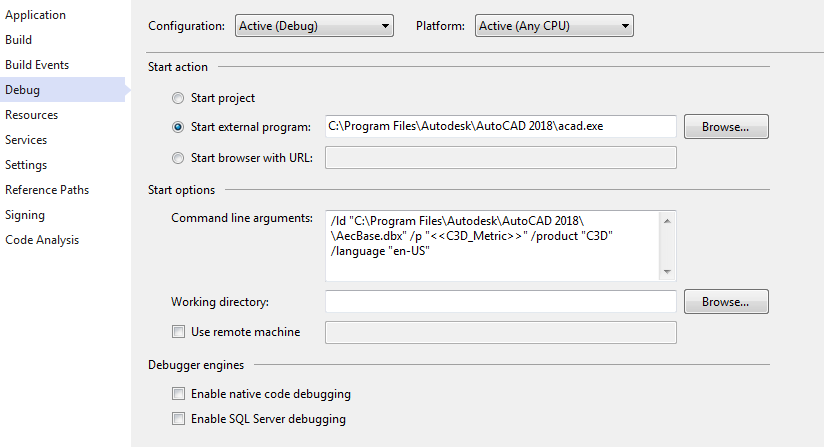Select the Start project radio button

tap(178, 98)
